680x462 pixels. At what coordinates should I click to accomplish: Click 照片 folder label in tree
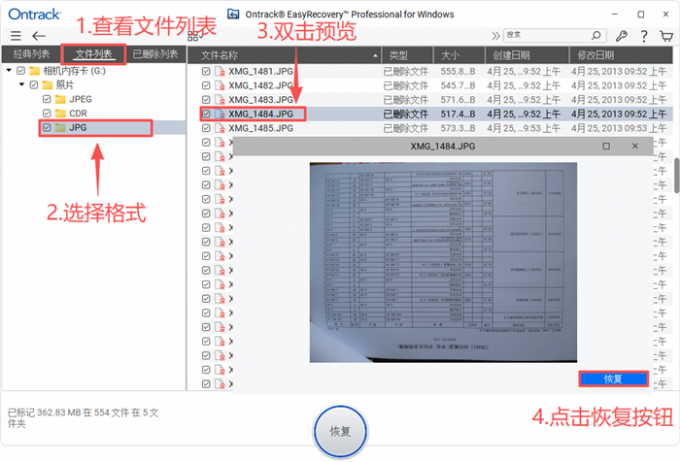click(65, 85)
